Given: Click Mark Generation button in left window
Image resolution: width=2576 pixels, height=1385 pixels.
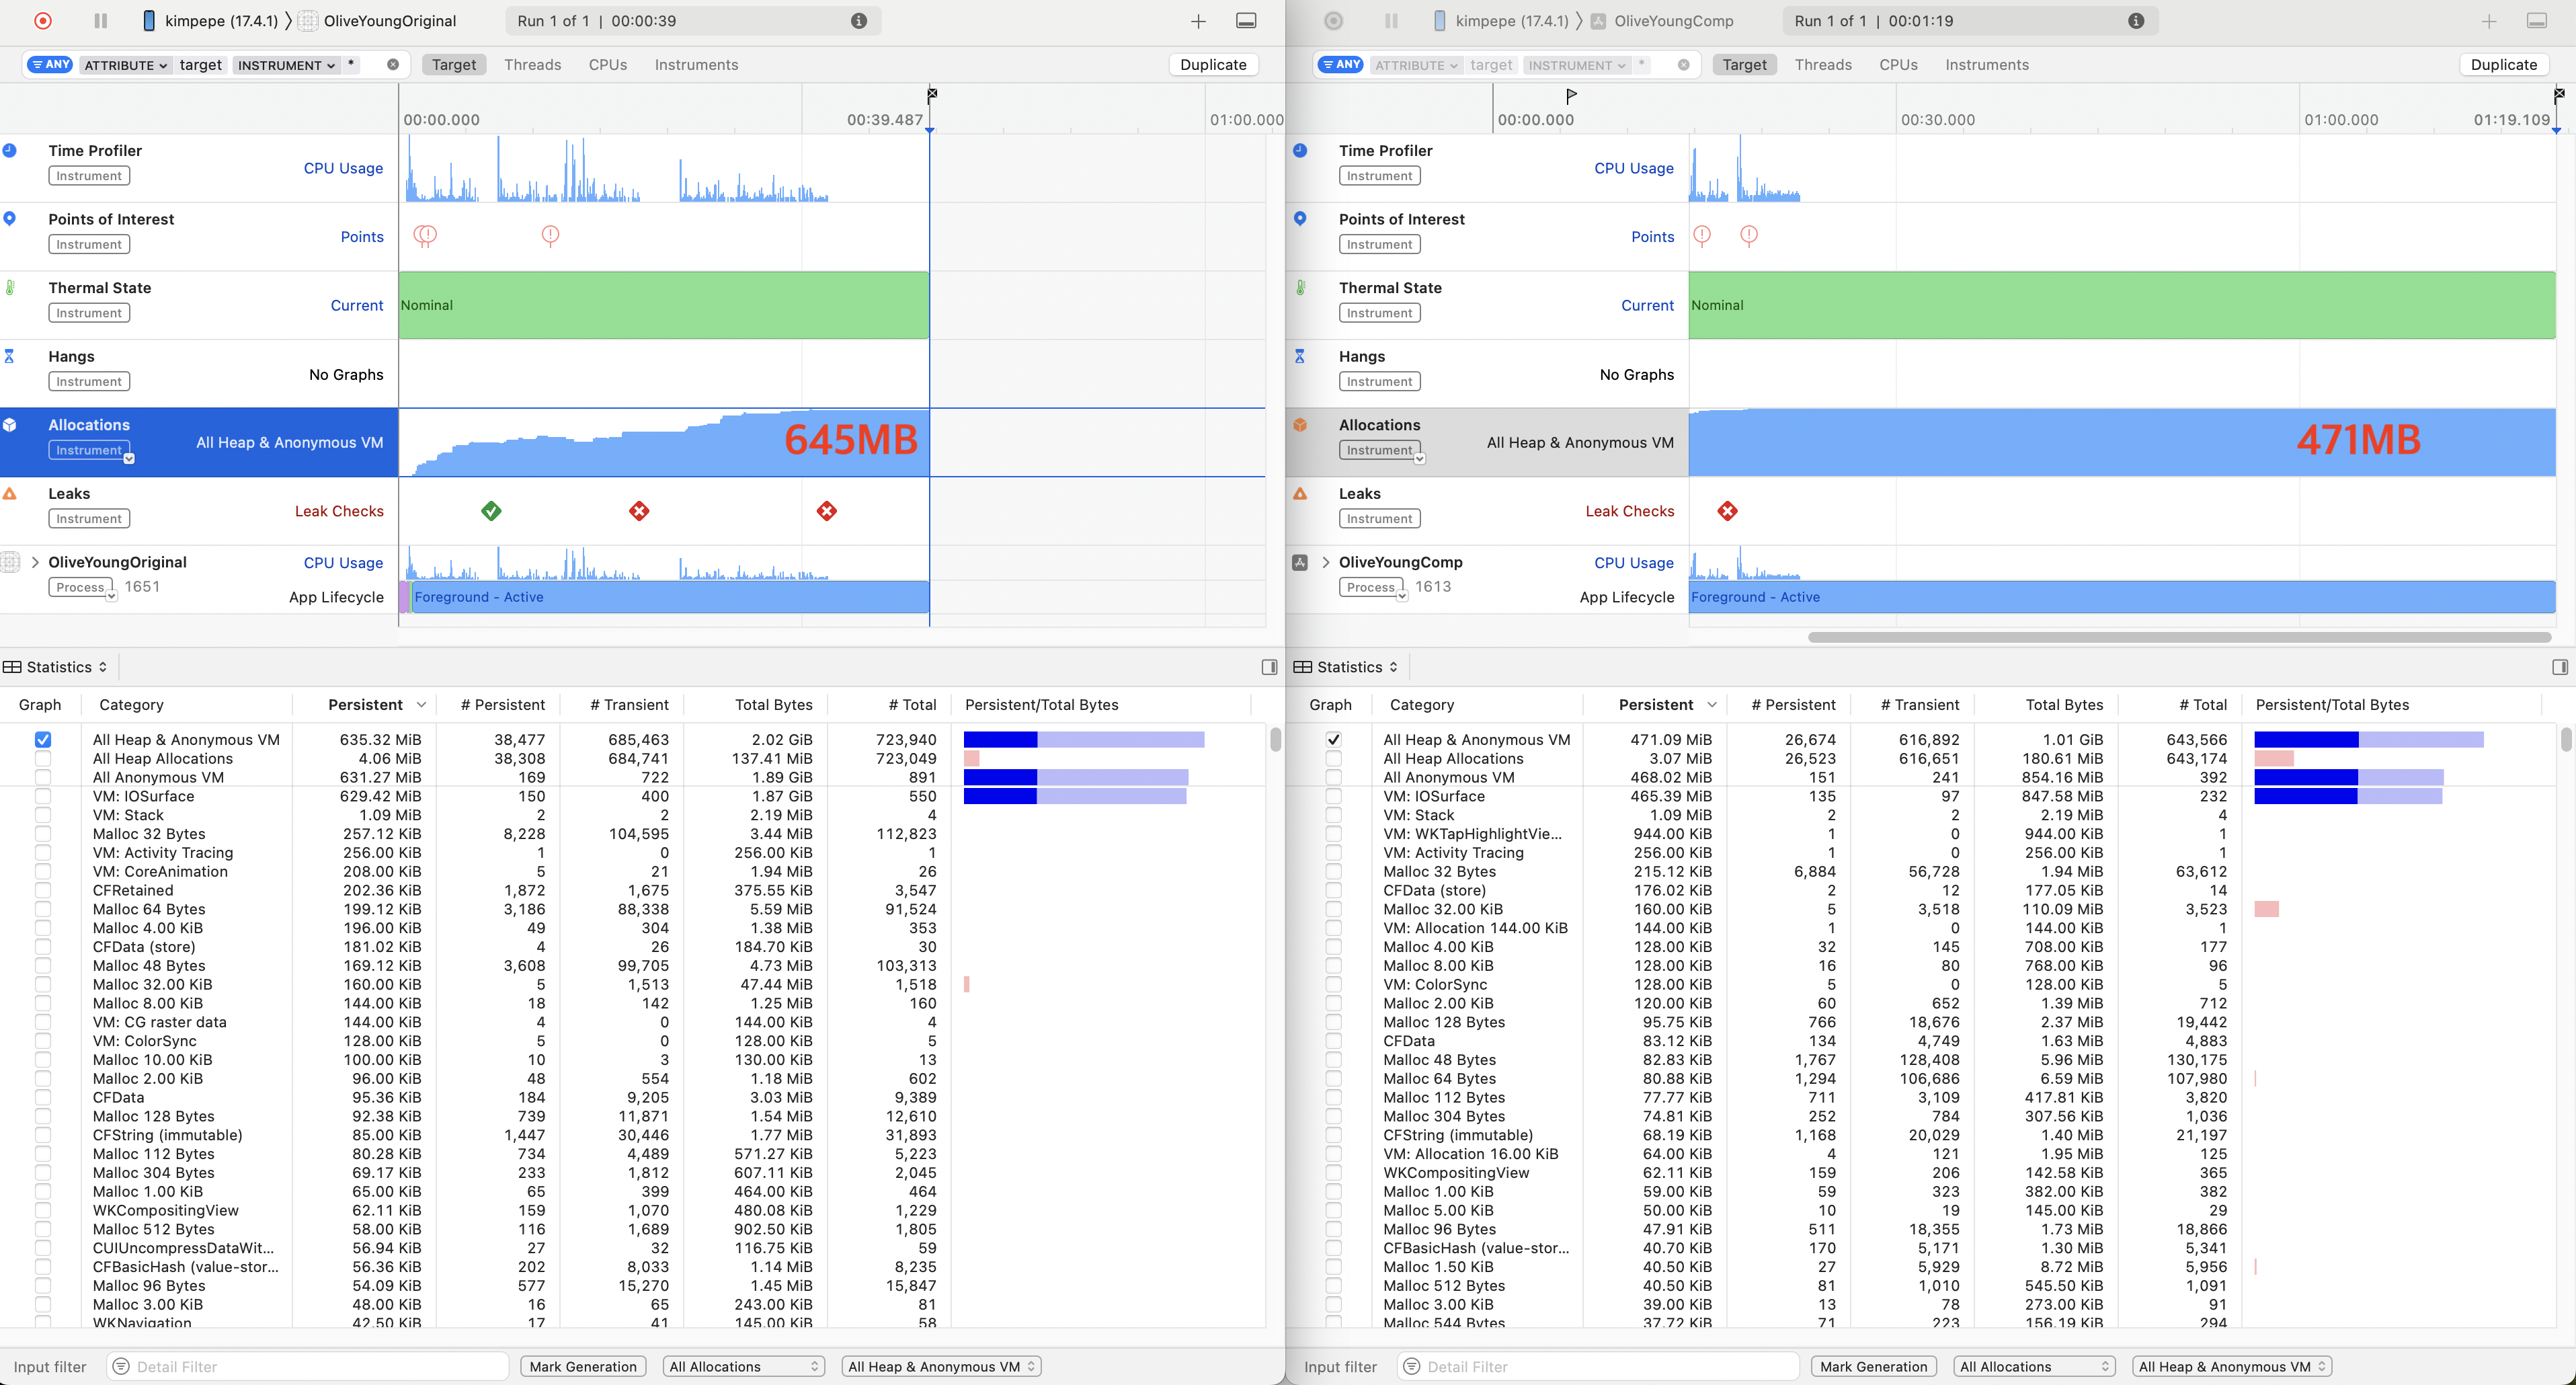Looking at the screenshot, I should click(x=583, y=1367).
